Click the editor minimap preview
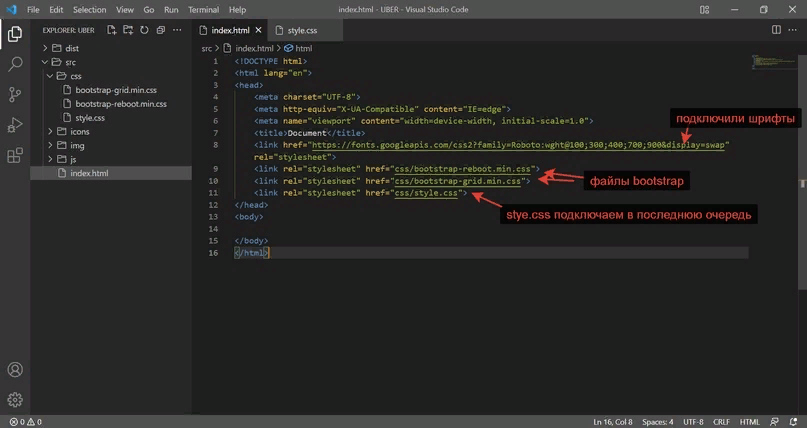 (x=773, y=62)
